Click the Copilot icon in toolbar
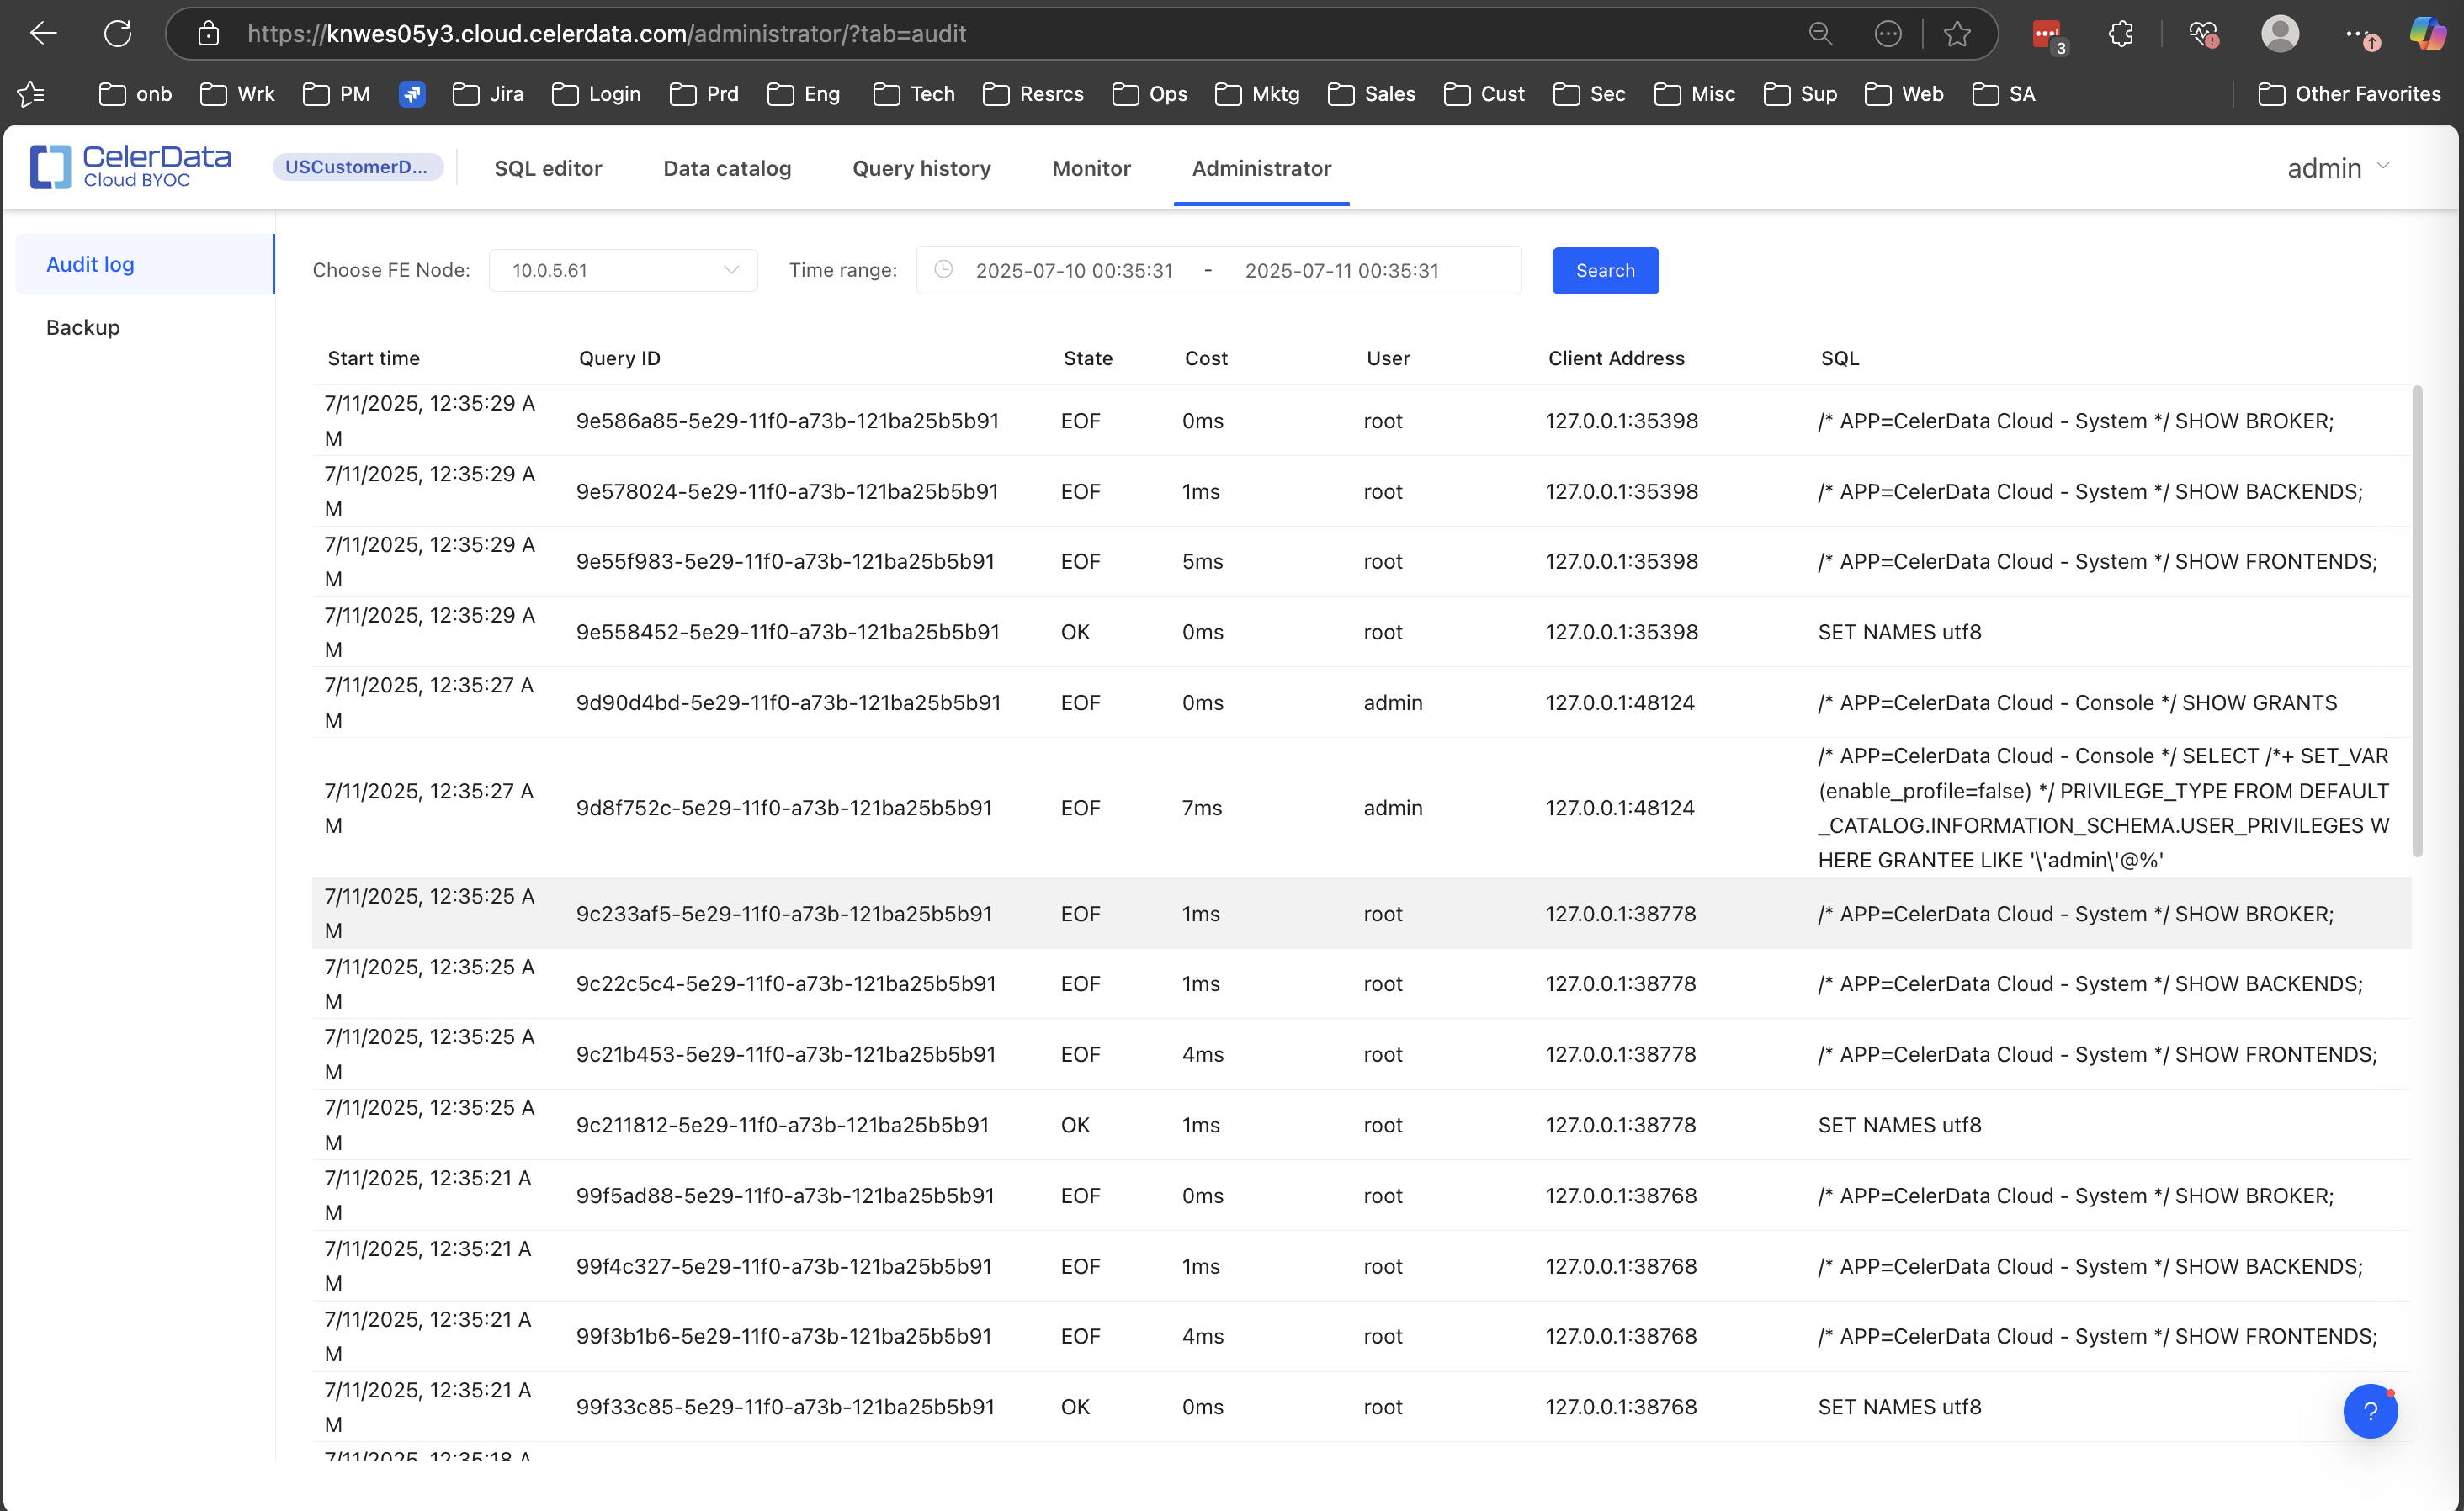The width and height of the screenshot is (2464, 1511). pyautogui.click(x=2427, y=34)
